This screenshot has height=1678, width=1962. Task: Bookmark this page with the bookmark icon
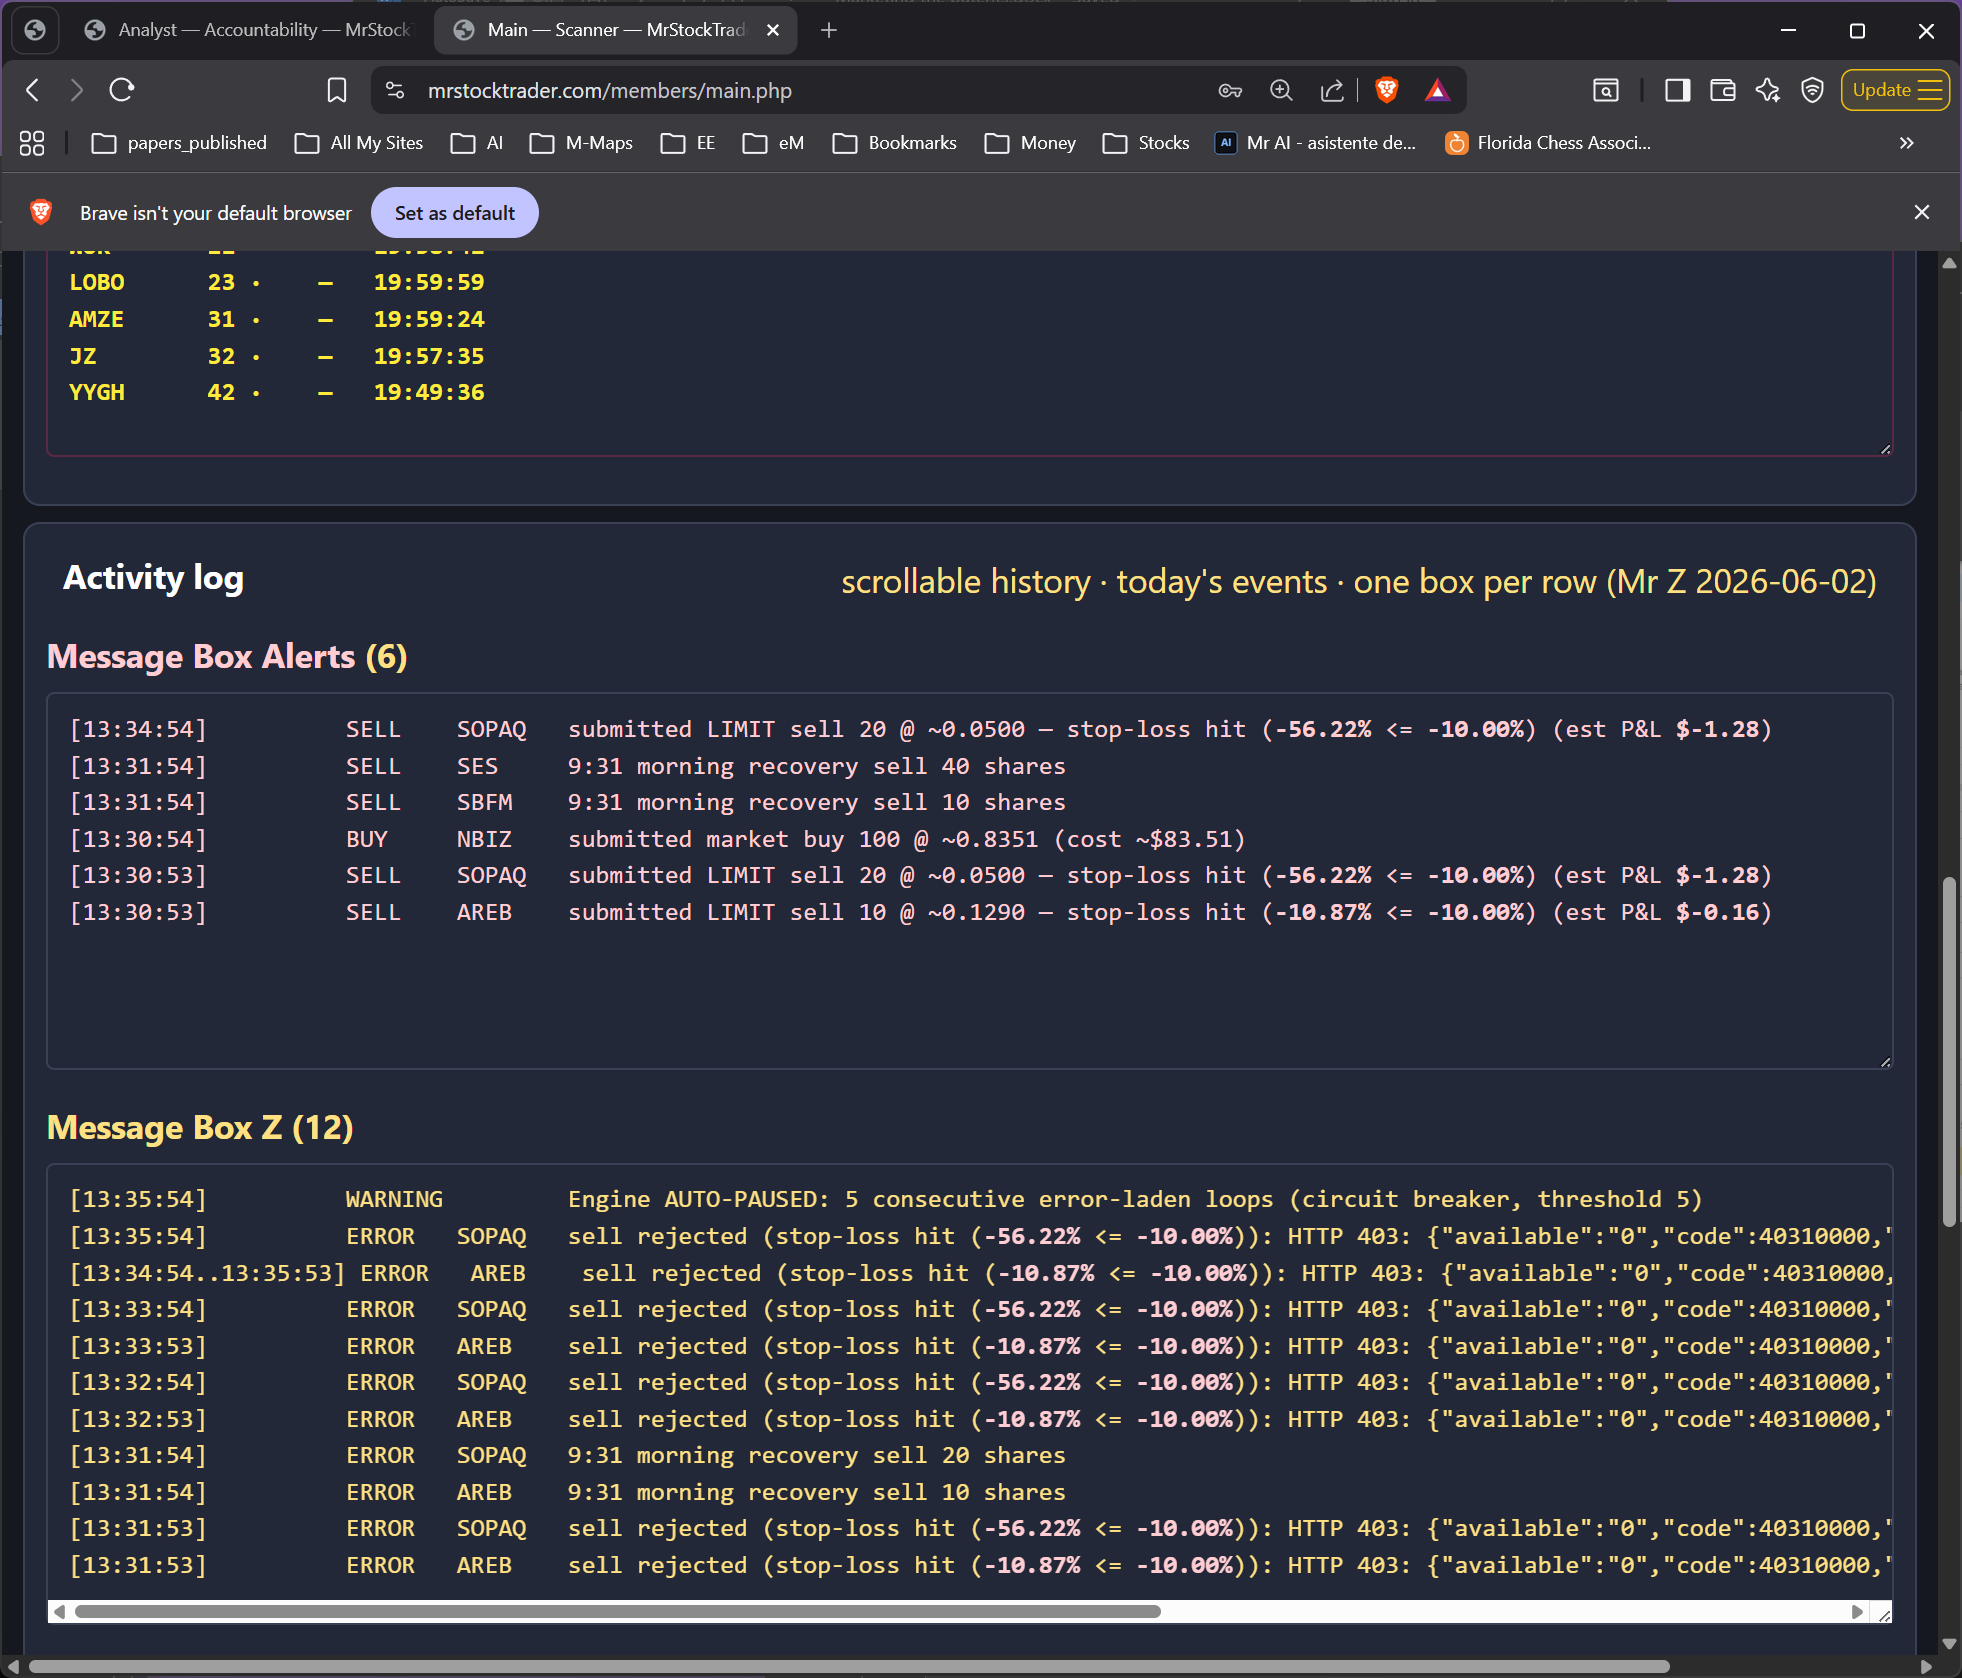(x=337, y=90)
